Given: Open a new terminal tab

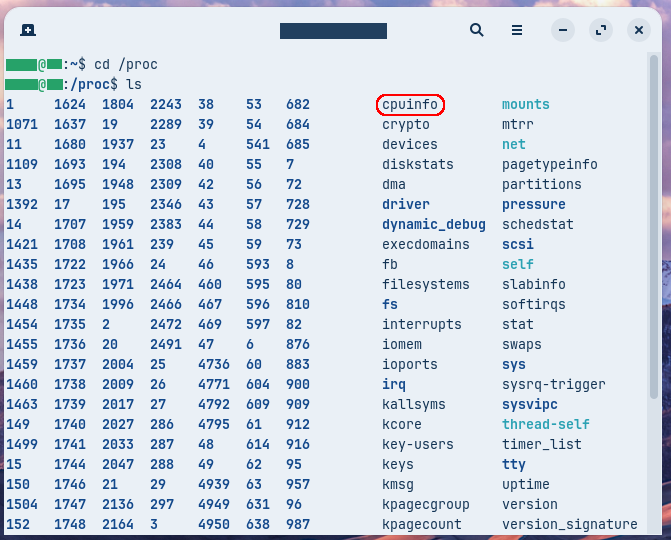Looking at the screenshot, I should point(28,30).
